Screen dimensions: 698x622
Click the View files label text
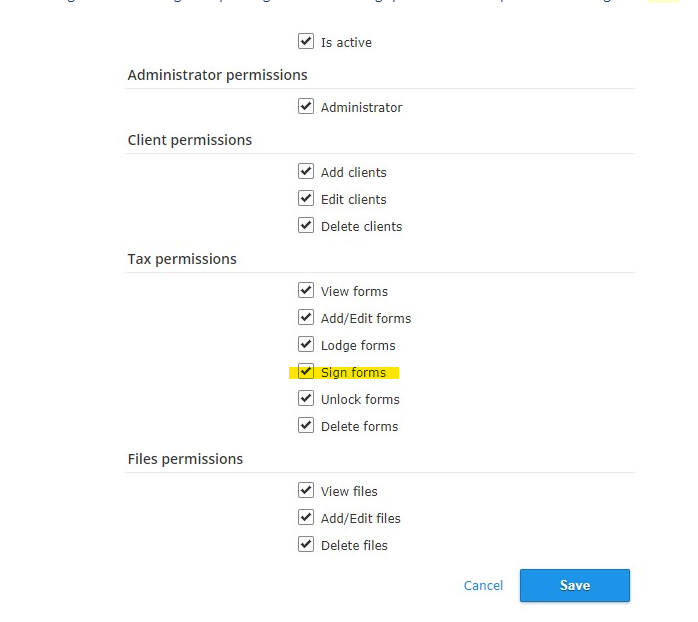click(349, 492)
